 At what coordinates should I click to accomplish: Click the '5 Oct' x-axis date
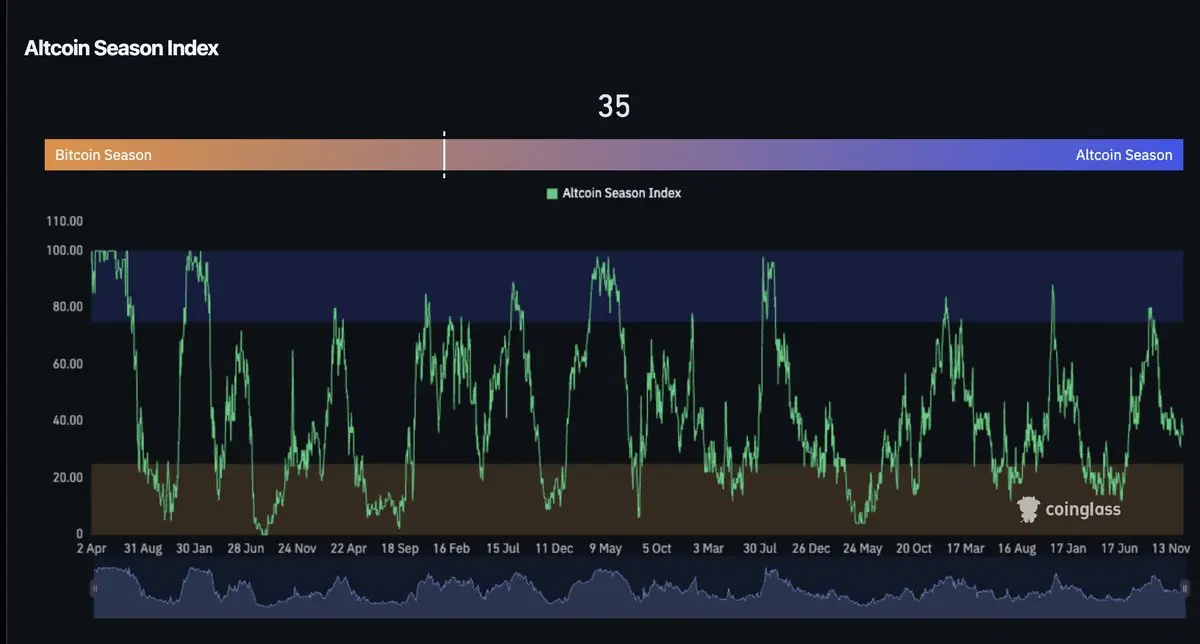(657, 549)
